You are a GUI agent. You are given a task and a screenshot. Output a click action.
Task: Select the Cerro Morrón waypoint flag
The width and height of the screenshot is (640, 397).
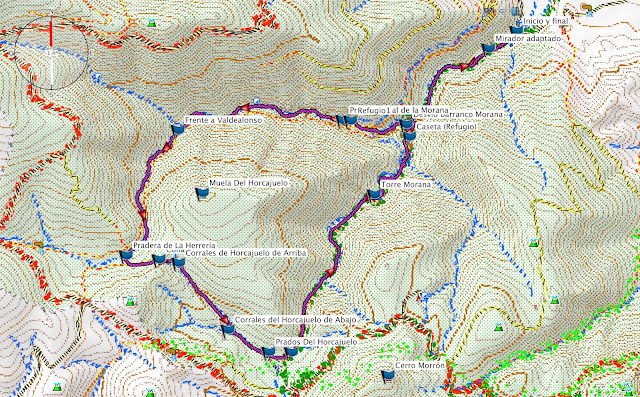388,375
